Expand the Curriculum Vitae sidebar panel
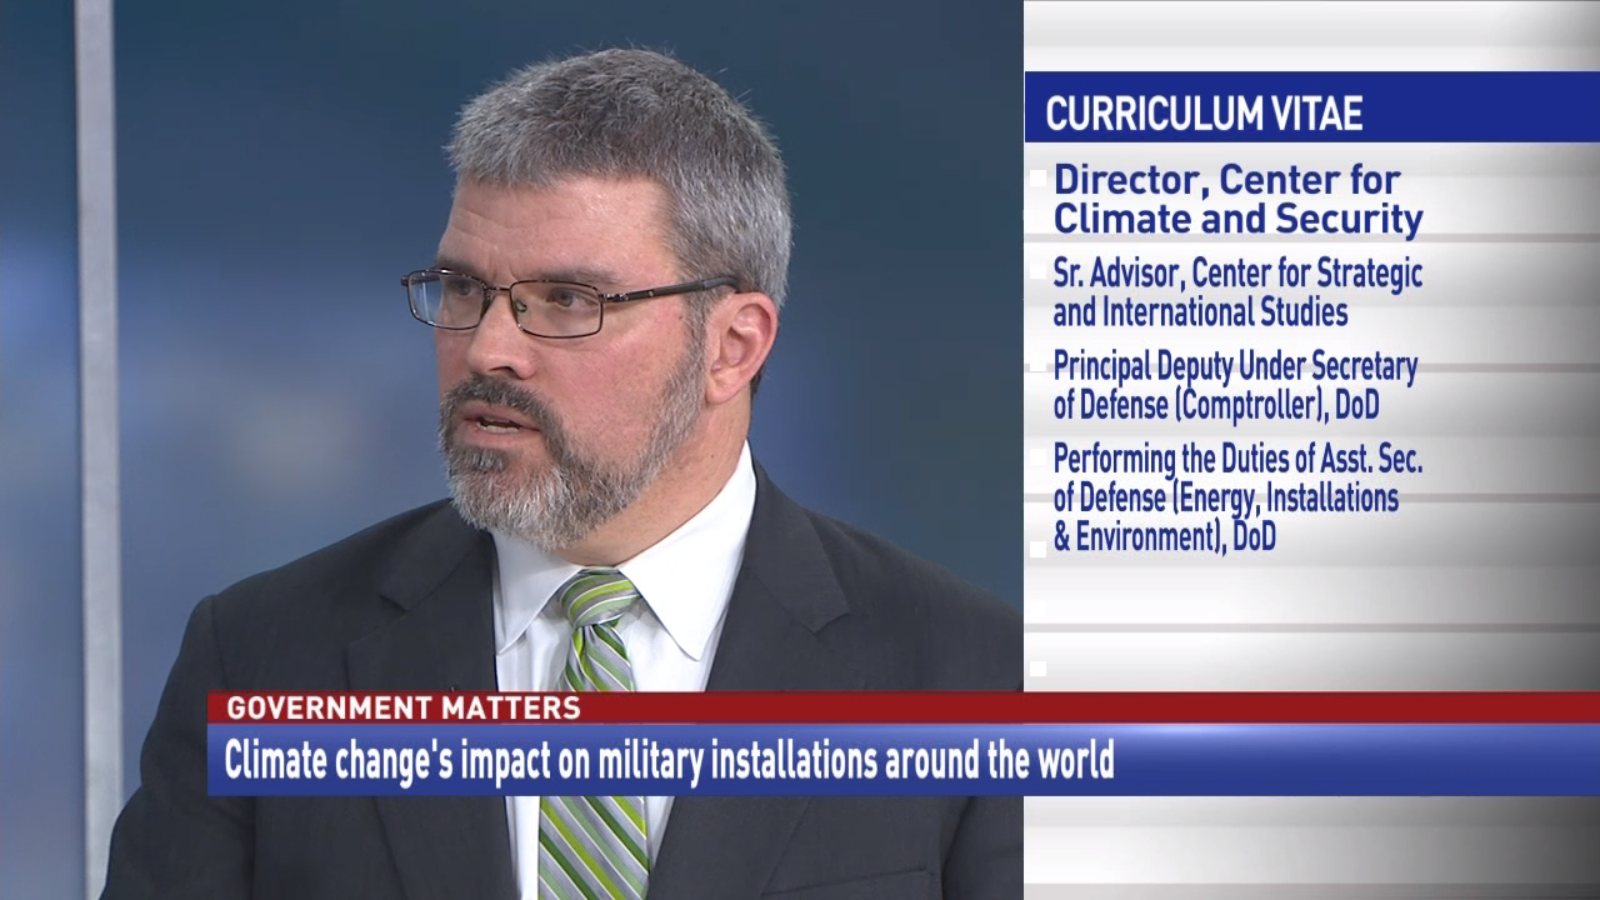The image size is (1600, 900). (1310, 400)
